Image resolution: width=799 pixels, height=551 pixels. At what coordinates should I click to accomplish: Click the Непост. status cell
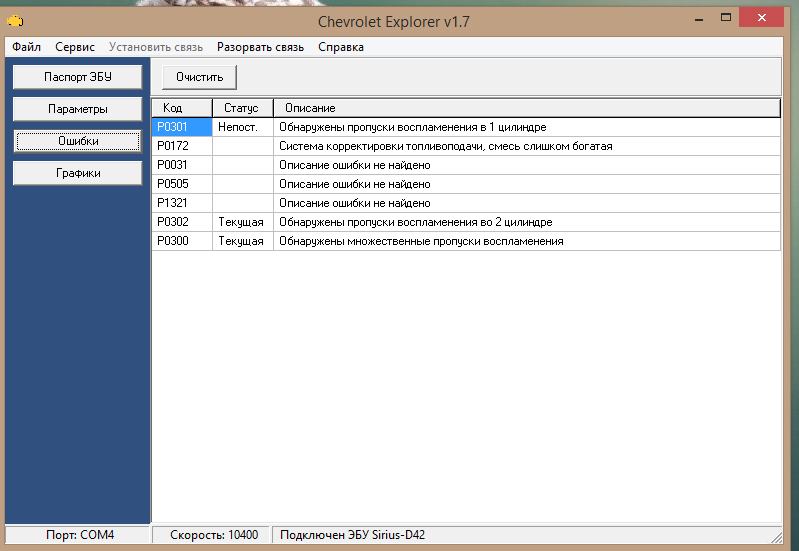243,127
